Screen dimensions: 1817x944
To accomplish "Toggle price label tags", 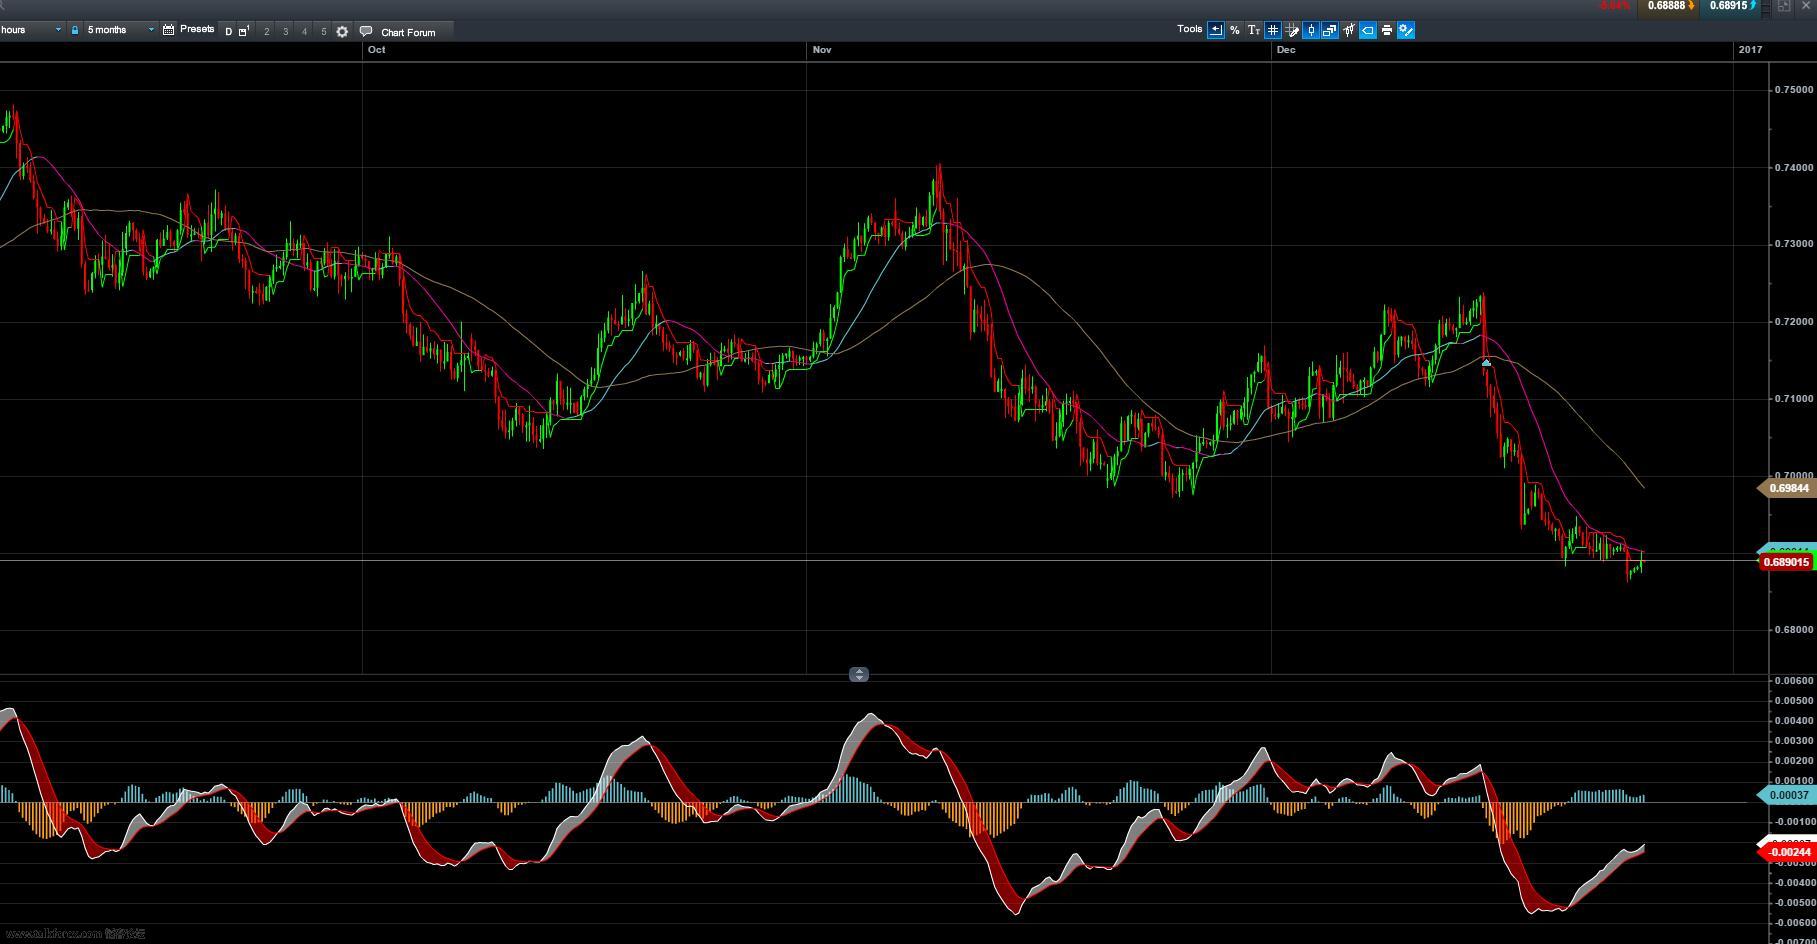I will [1367, 30].
